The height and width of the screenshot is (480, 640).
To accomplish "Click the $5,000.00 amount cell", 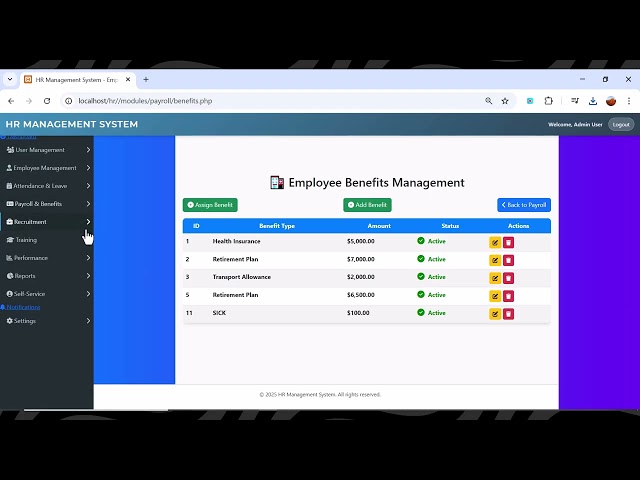I will [x=360, y=241].
